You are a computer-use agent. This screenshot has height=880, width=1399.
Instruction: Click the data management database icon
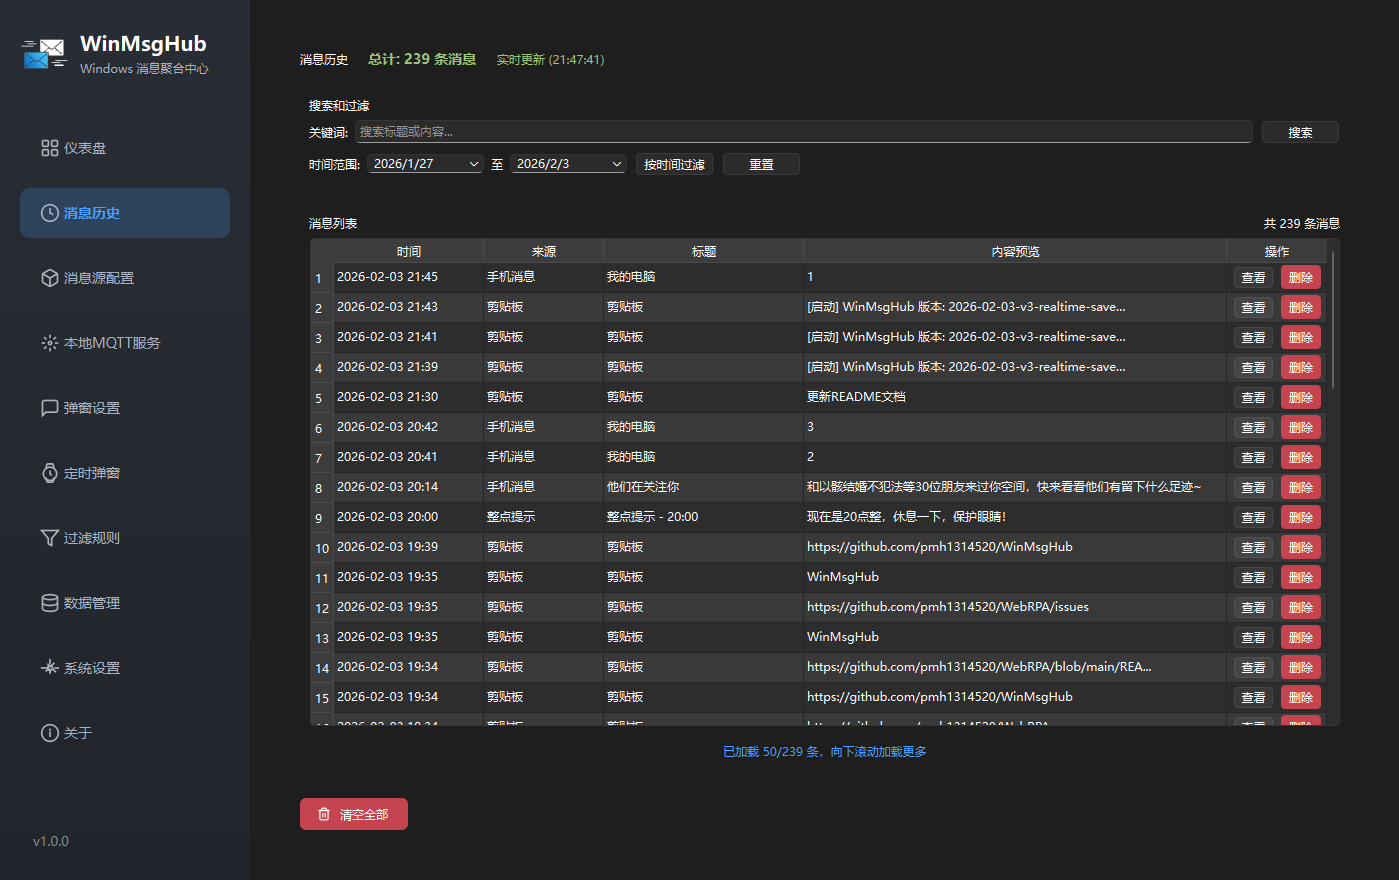click(x=49, y=603)
